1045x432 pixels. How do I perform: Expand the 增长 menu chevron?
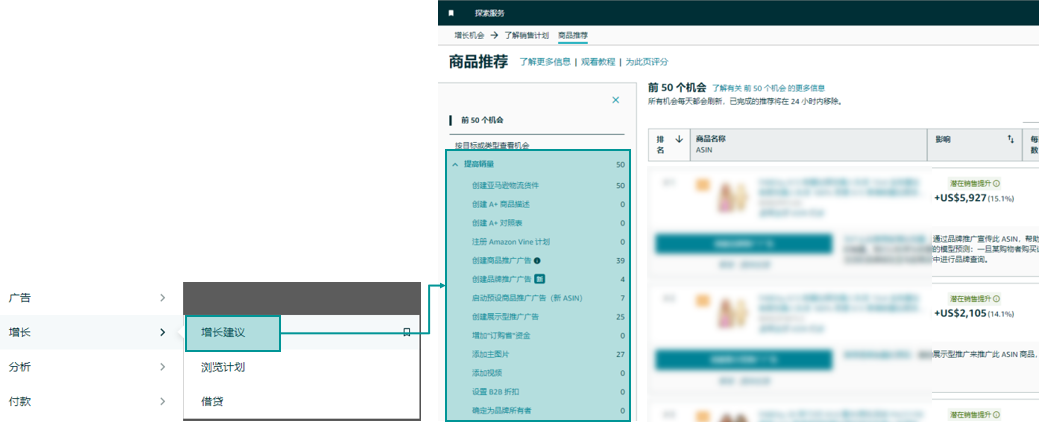(x=163, y=332)
